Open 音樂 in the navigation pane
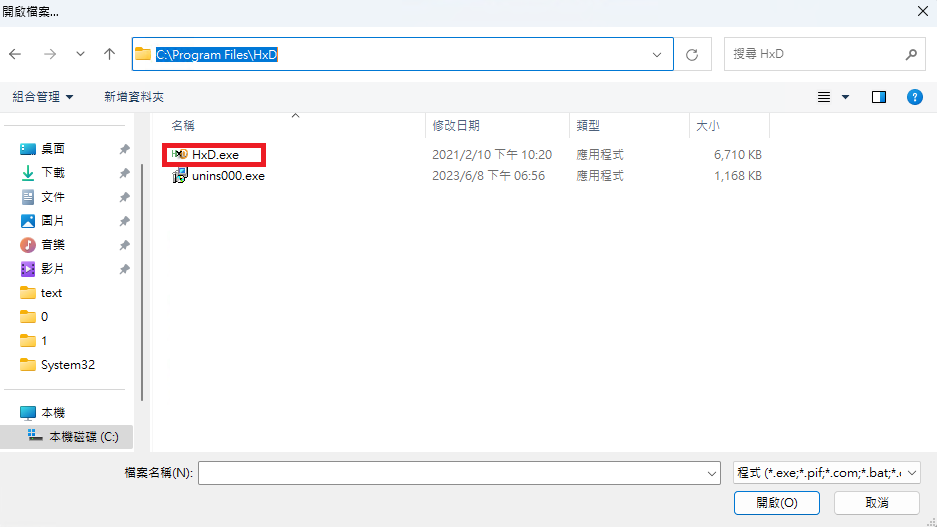937x527 pixels. coord(53,244)
